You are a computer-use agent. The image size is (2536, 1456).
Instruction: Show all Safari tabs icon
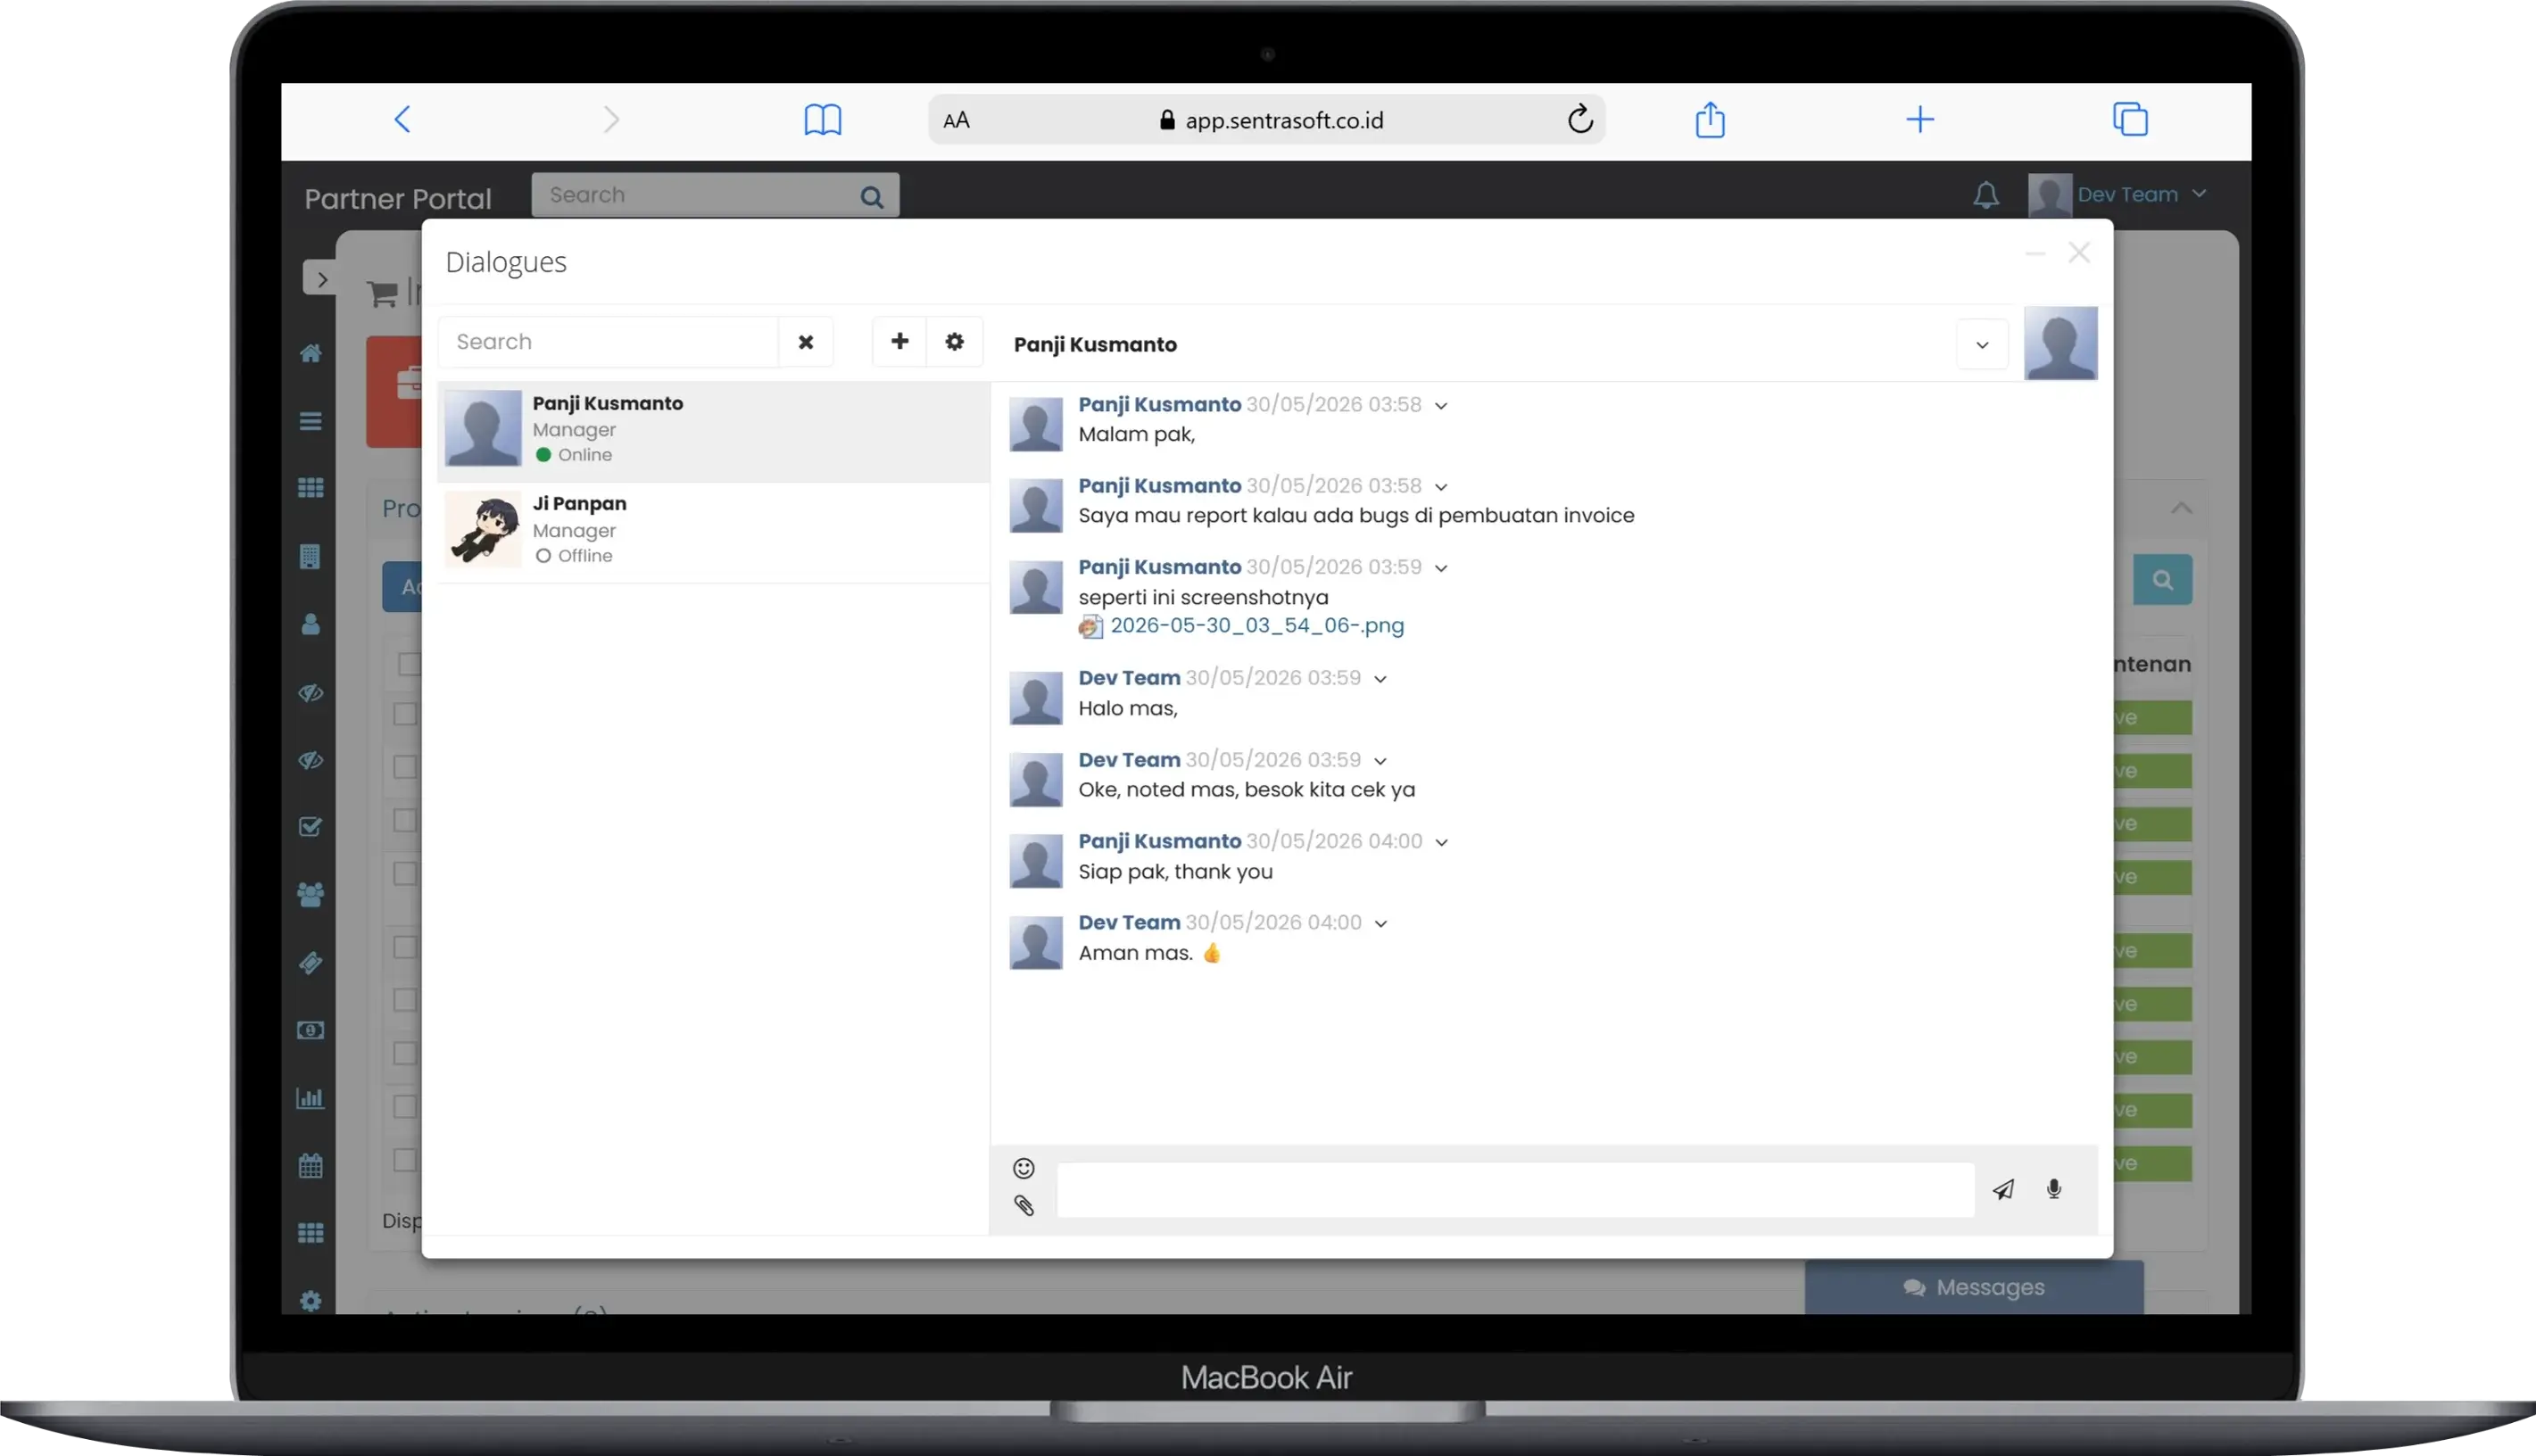tap(2130, 119)
